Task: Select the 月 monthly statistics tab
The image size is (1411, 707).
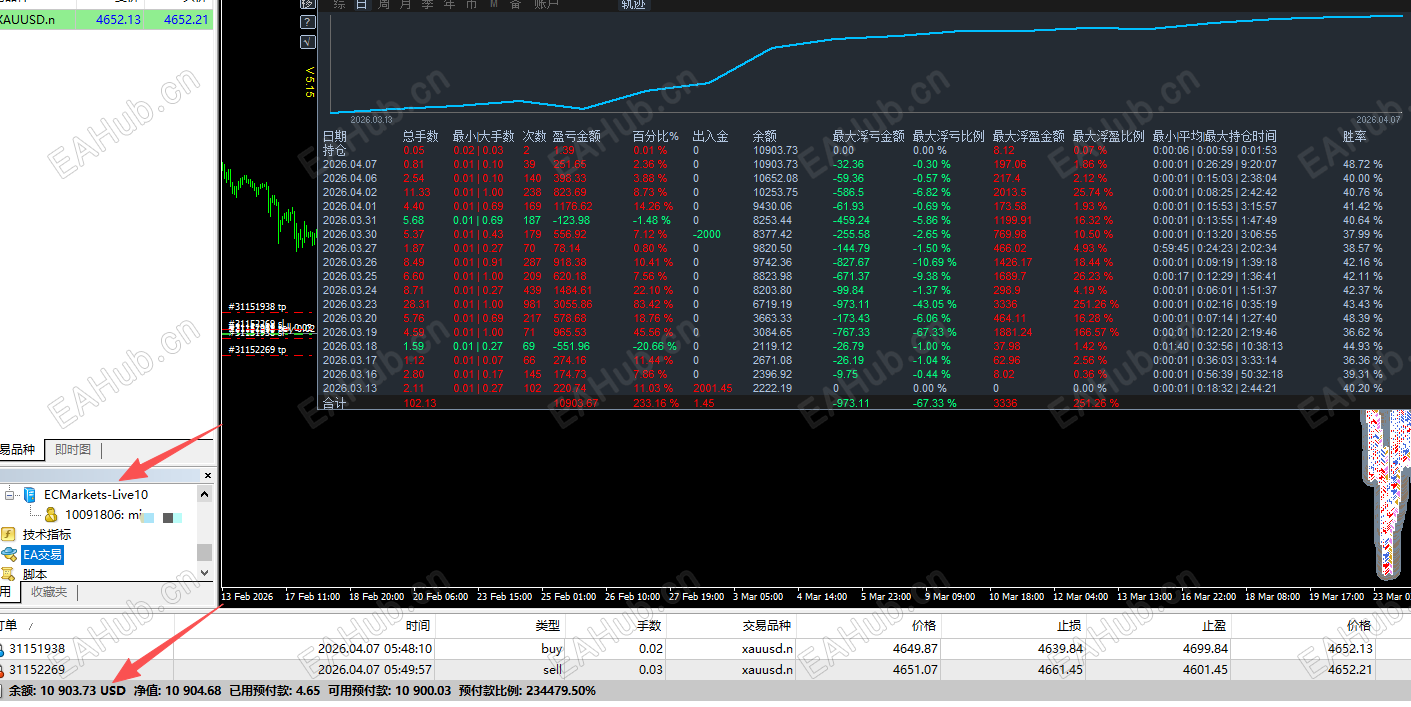Action: [x=405, y=5]
